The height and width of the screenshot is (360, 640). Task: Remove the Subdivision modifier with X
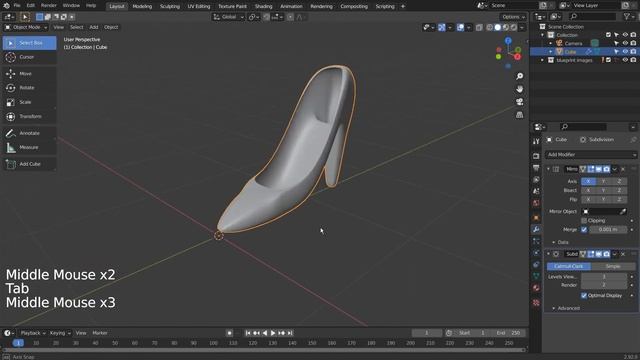point(623,254)
